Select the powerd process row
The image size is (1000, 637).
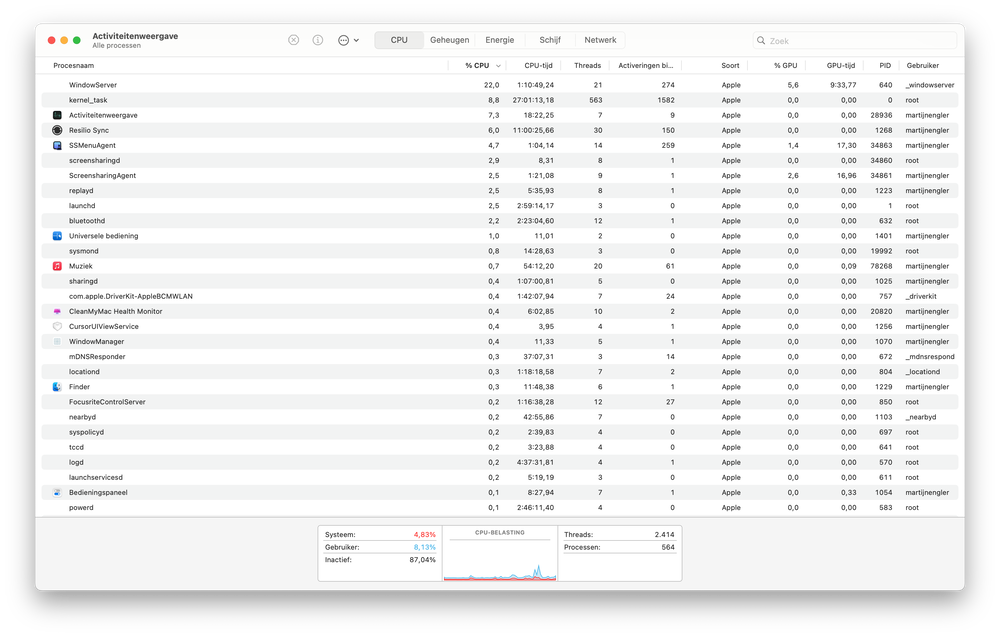pyautogui.click(x=499, y=508)
